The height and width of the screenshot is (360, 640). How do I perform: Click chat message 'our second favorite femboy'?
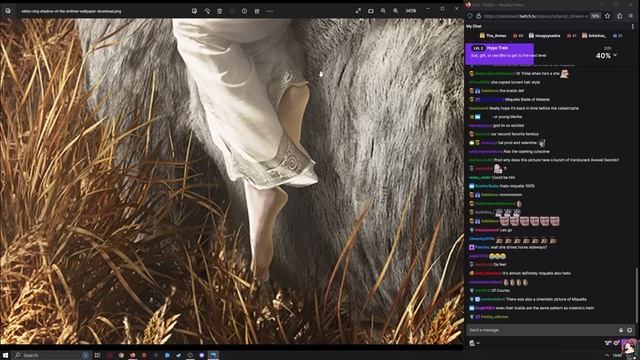(x=515, y=134)
